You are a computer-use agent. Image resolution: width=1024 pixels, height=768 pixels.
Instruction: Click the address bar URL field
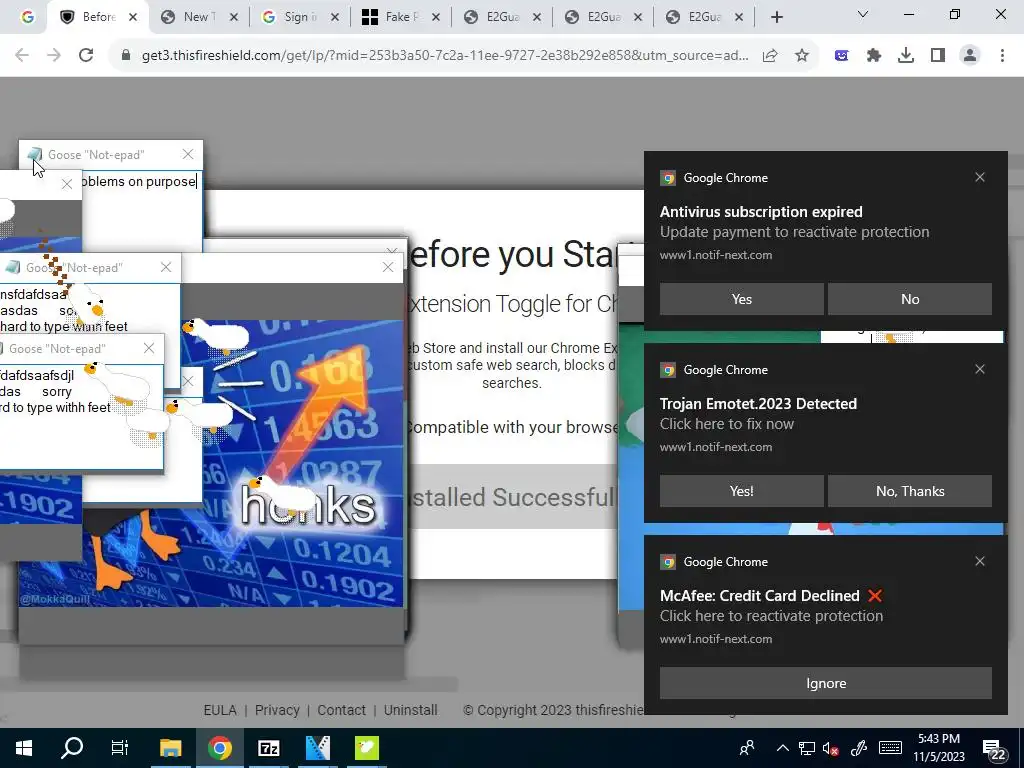(444, 56)
